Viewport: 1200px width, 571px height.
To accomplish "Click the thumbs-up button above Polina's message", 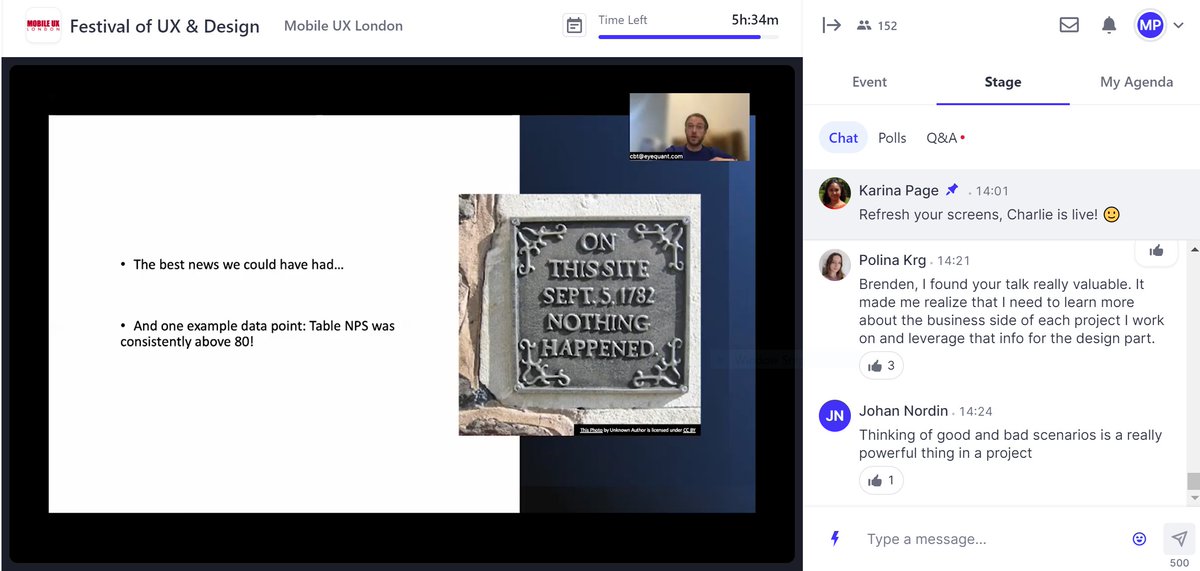I will tap(1157, 250).
